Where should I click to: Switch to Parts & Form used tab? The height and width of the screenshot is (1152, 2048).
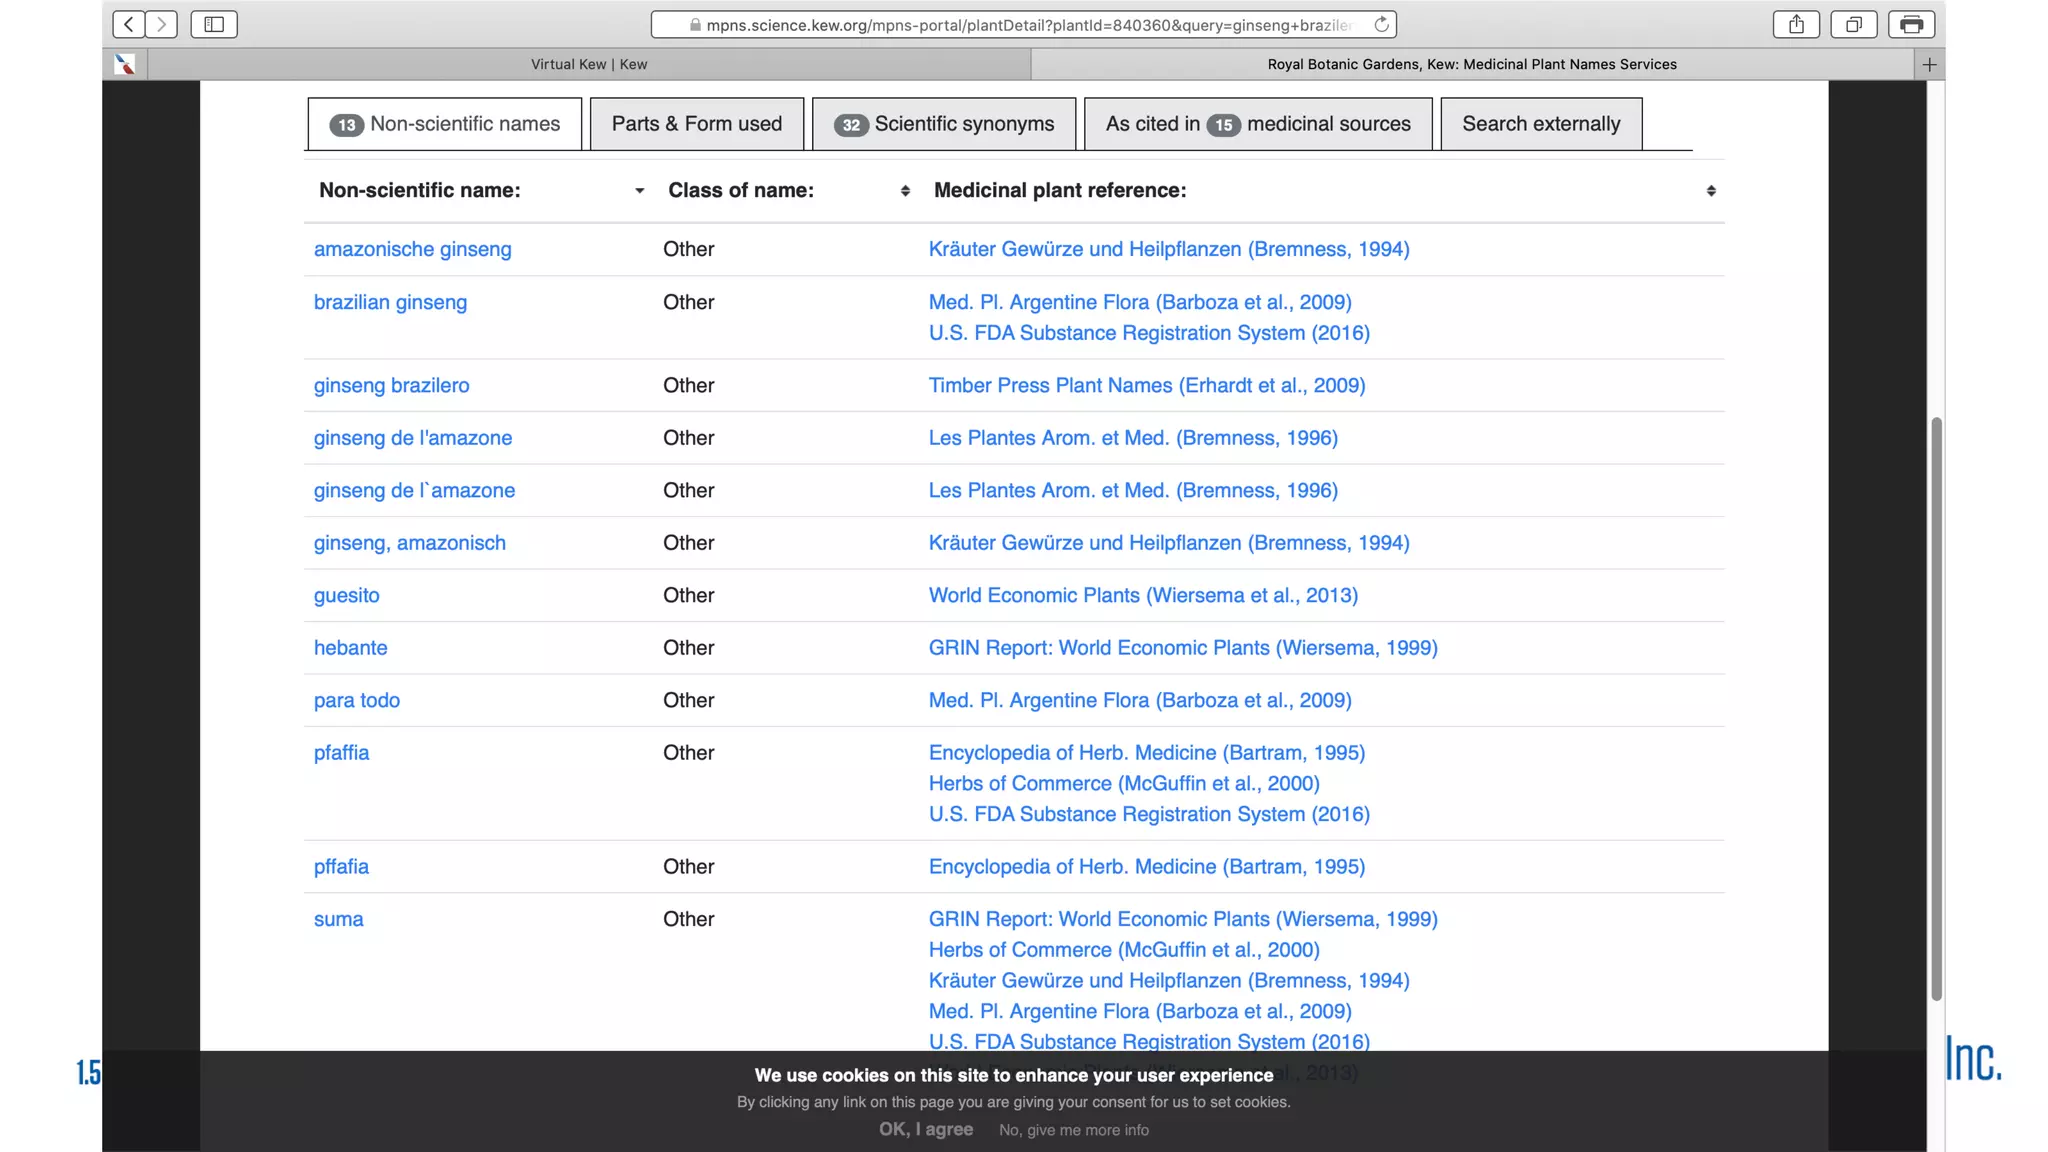pyautogui.click(x=696, y=124)
